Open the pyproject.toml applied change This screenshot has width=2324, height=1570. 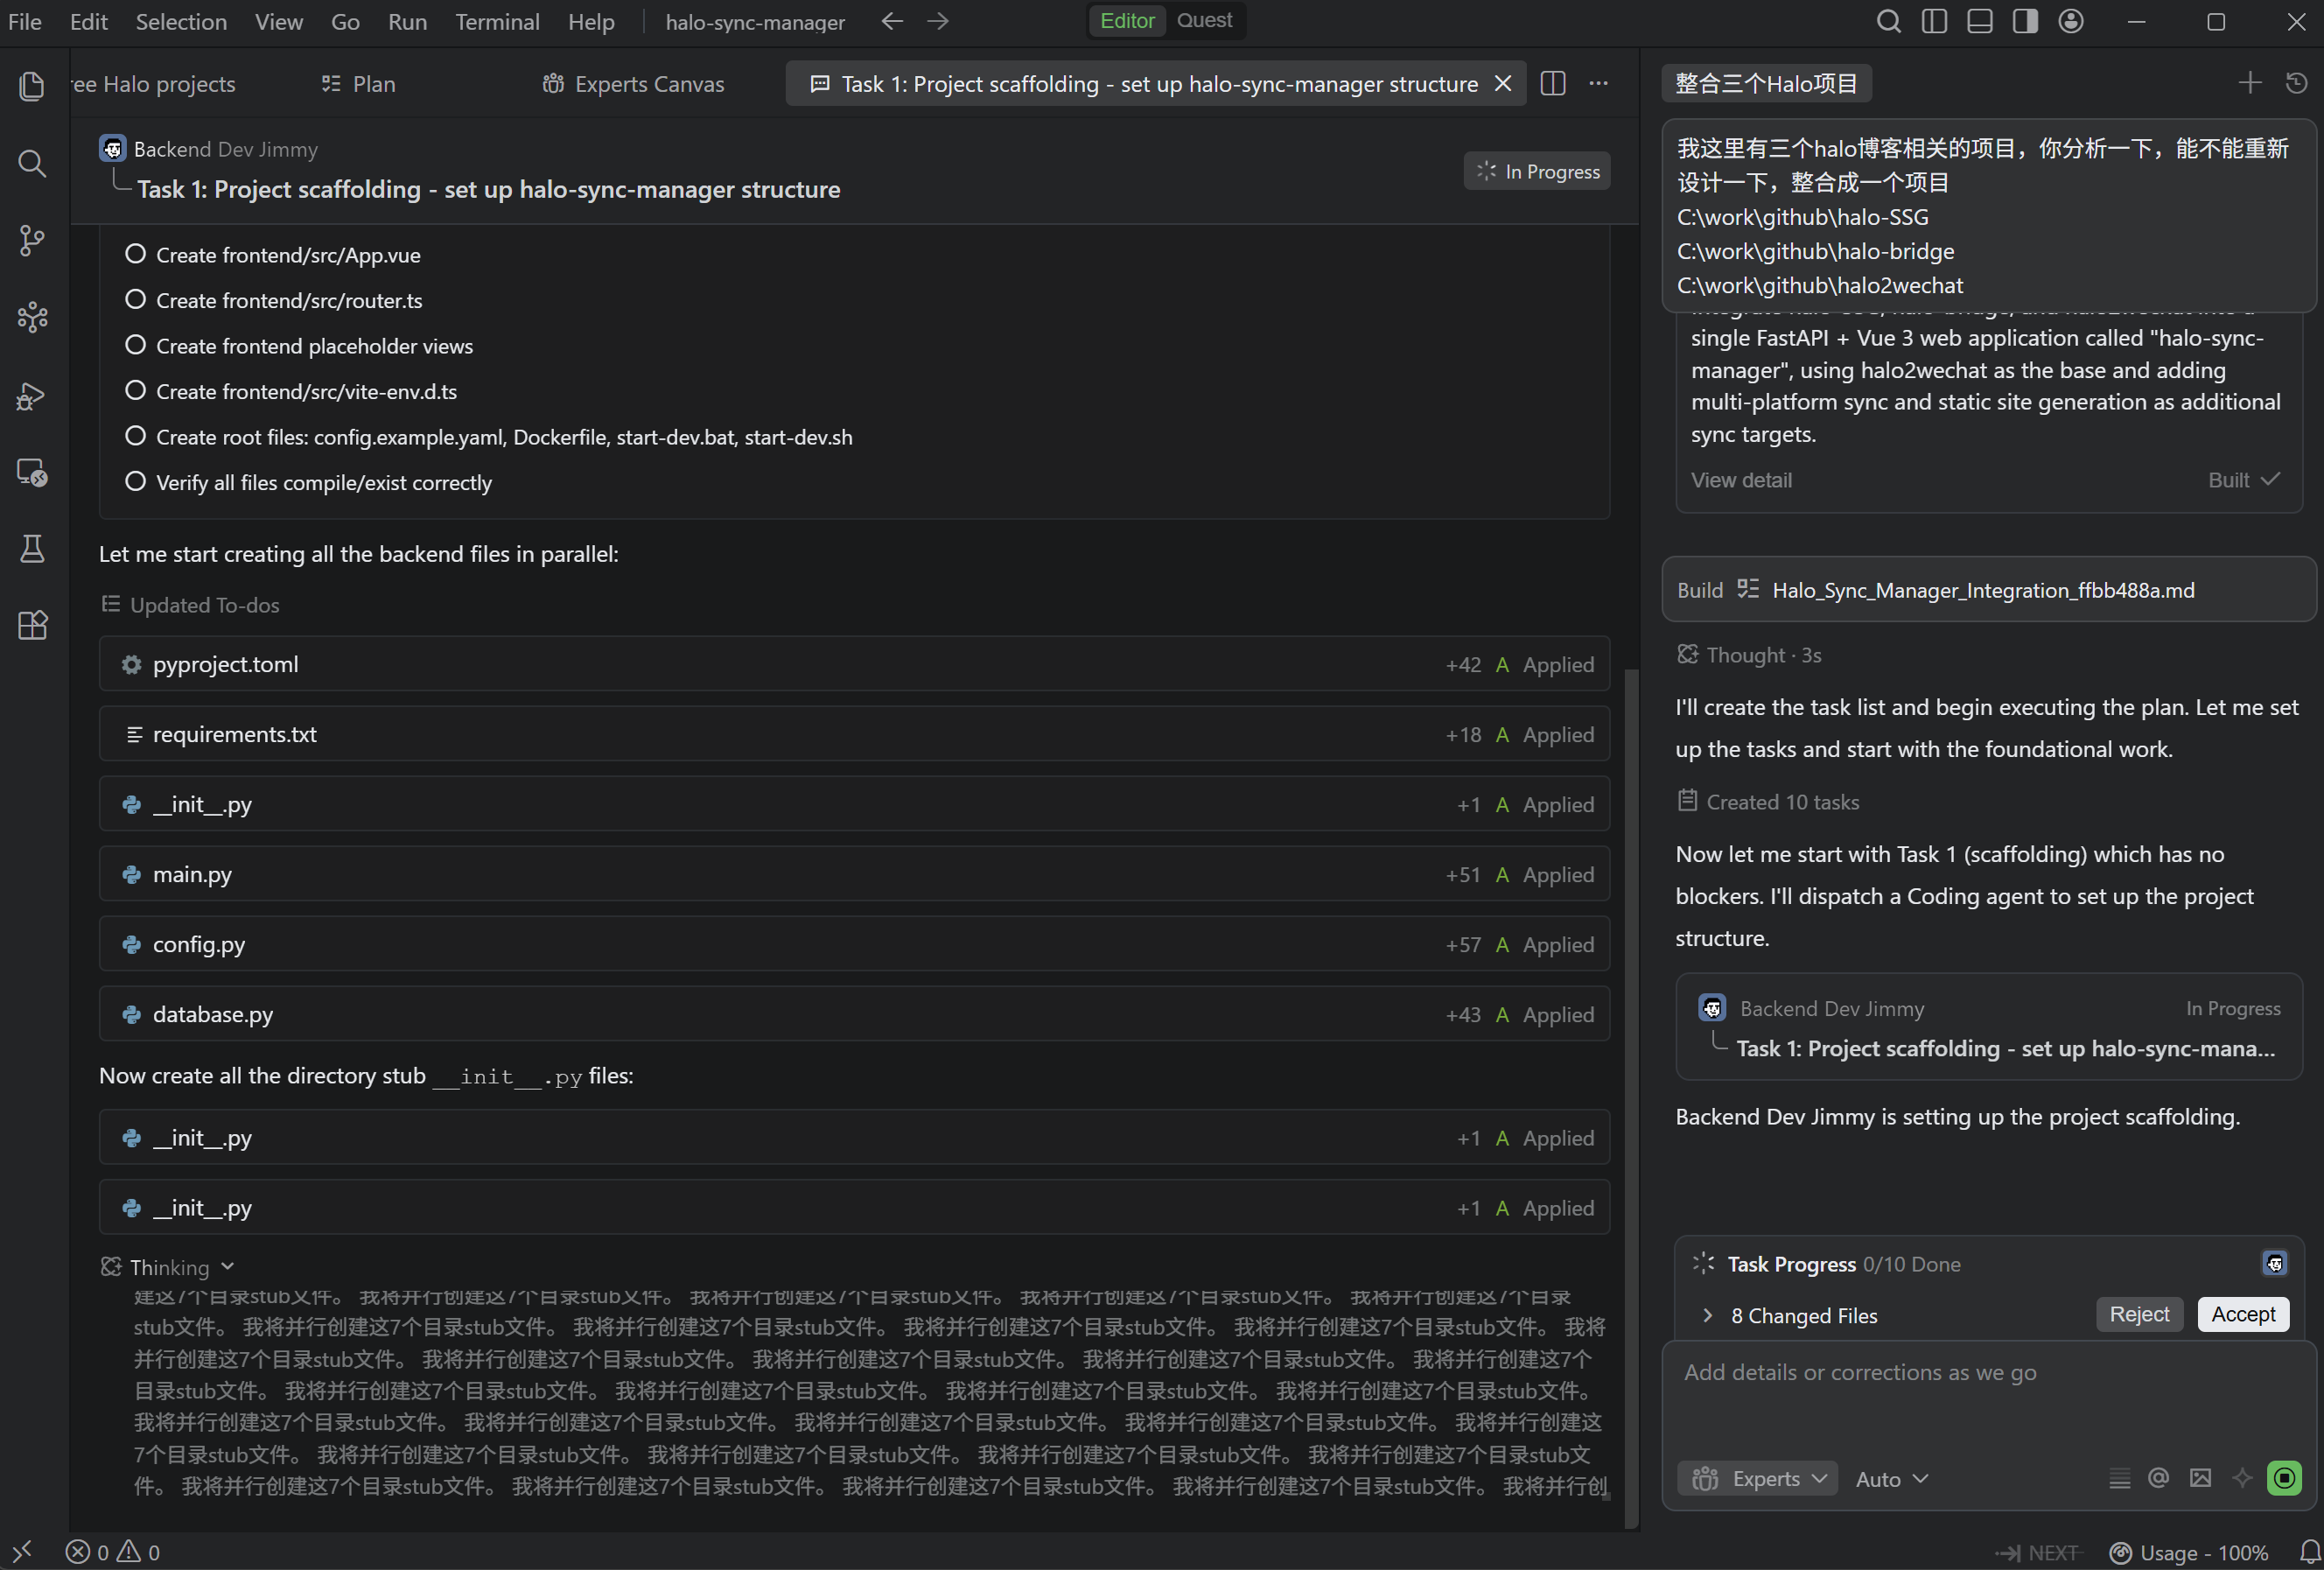pyautogui.click(x=854, y=664)
